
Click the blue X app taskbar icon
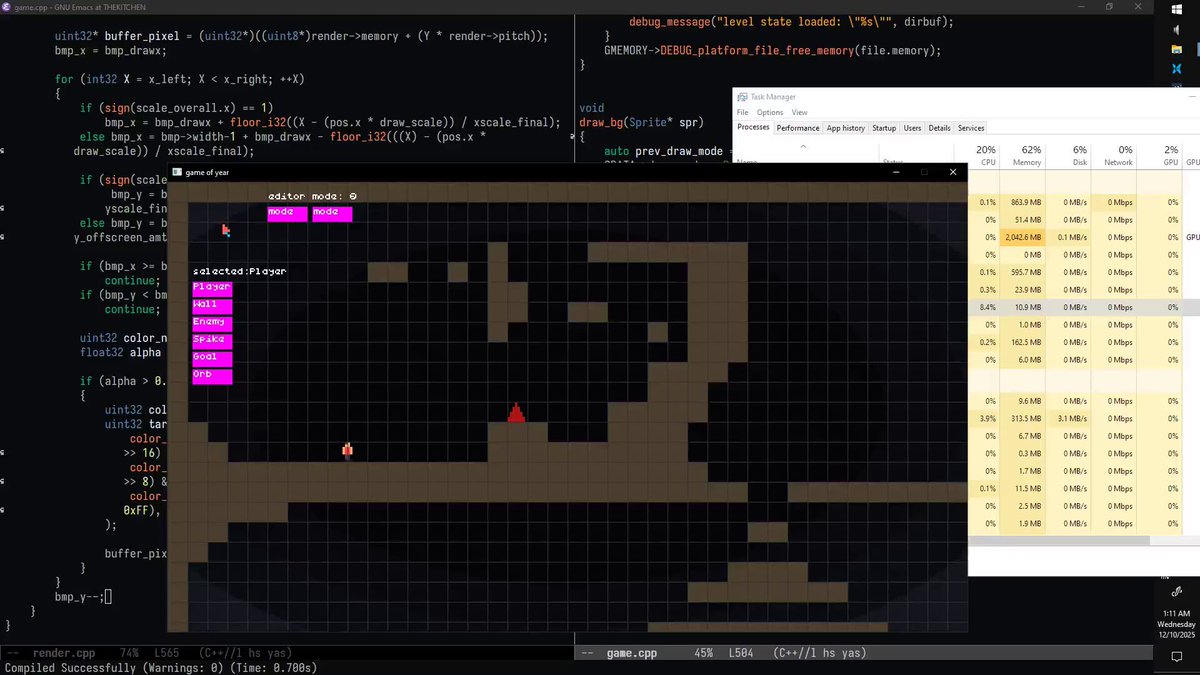pos(1176,70)
